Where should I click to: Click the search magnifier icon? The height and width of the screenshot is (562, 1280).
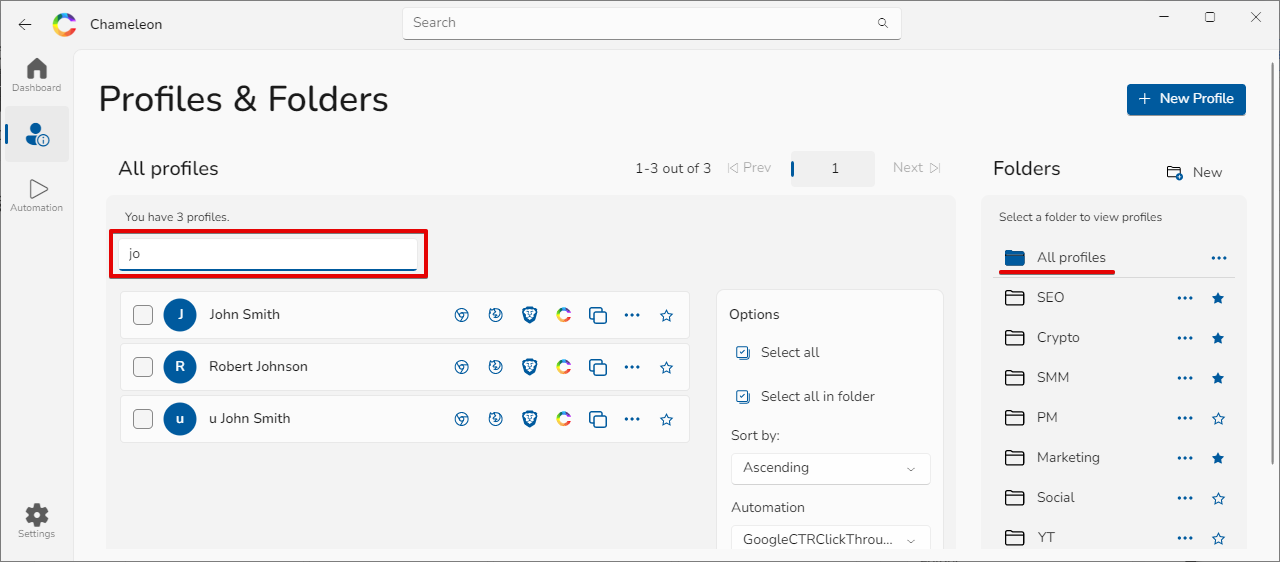click(882, 23)
